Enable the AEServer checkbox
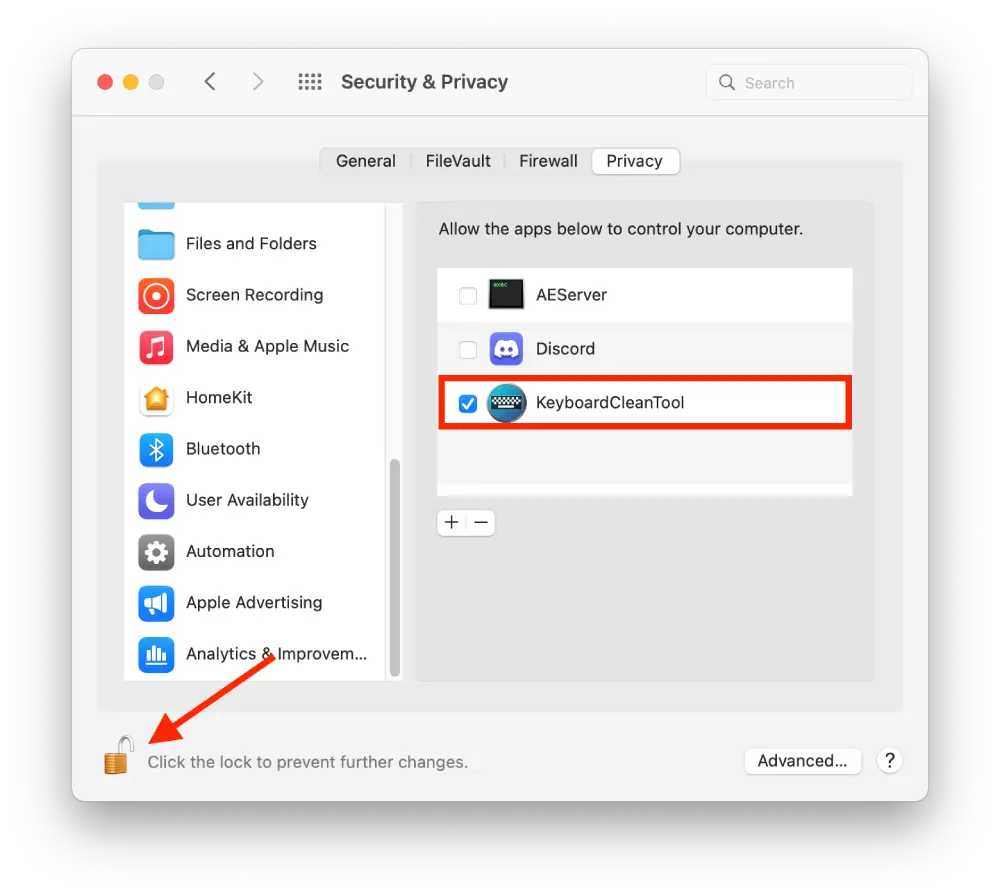The image size is (1000, 896). (467, 295)
